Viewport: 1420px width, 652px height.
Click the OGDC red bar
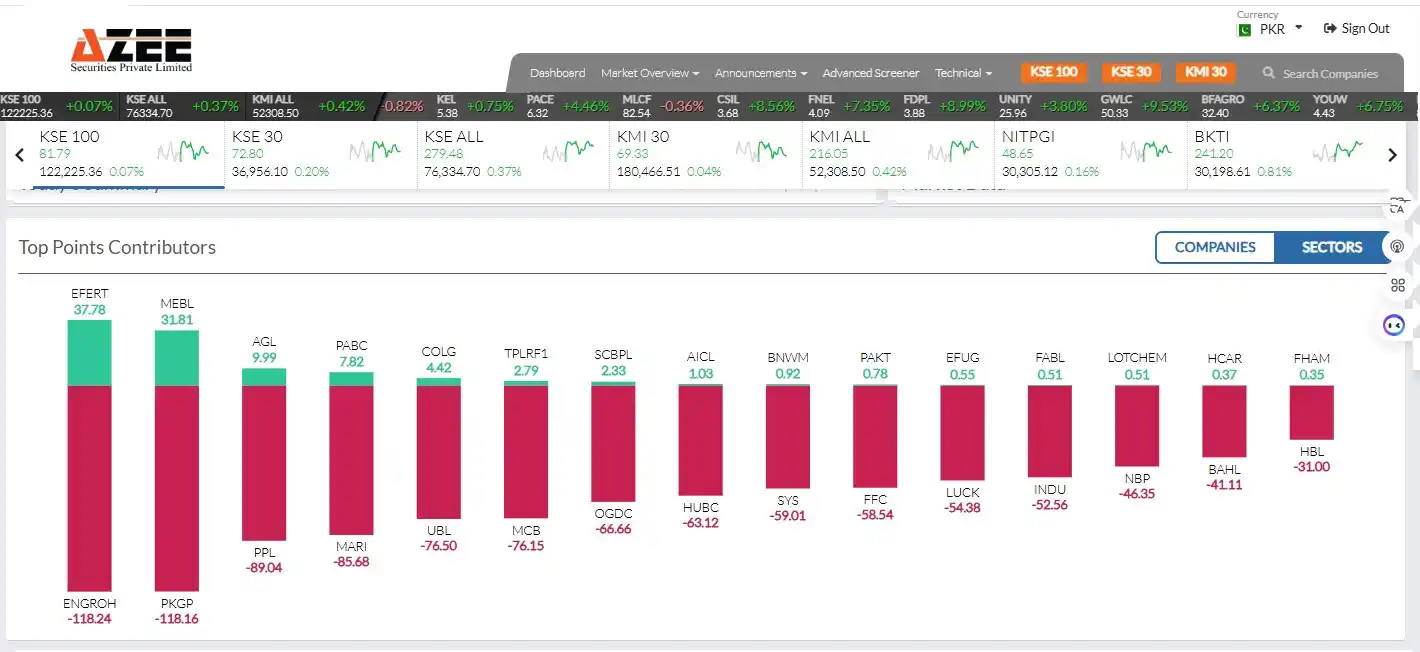click(x=613, y=443)
